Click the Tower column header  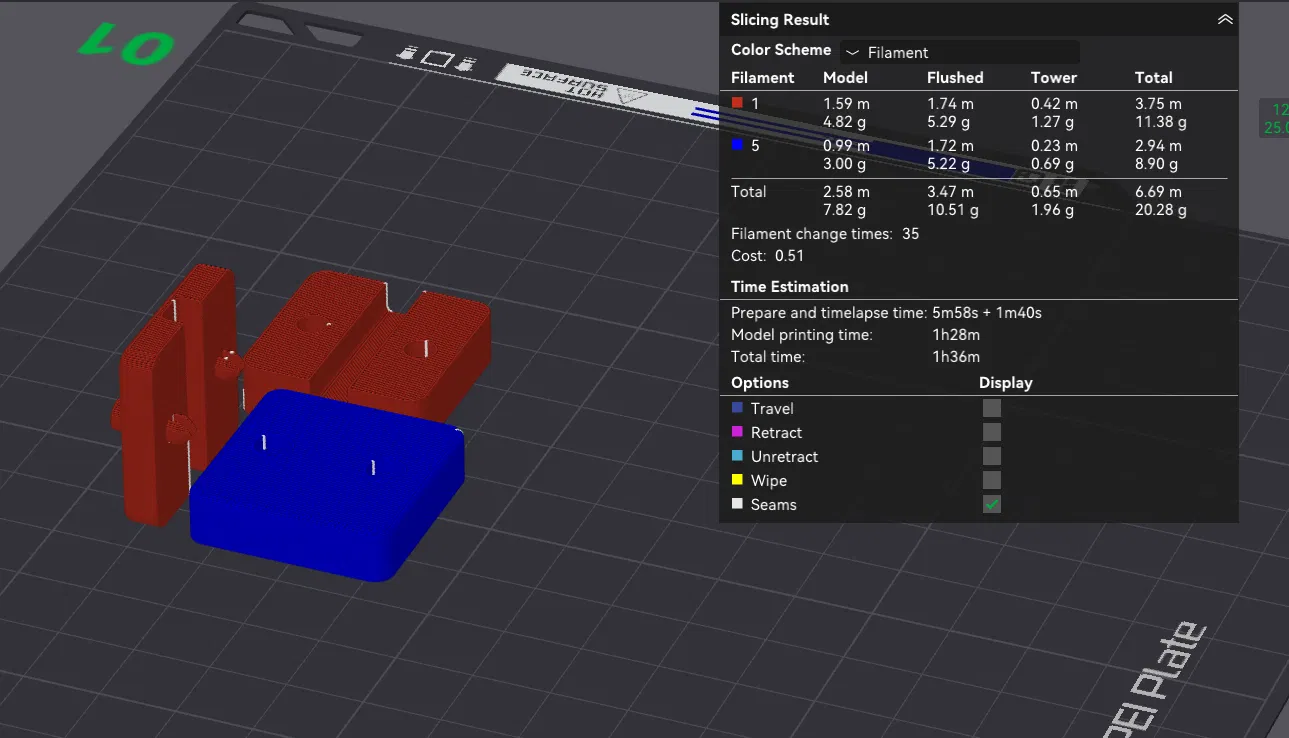(x=1054, y=77)
